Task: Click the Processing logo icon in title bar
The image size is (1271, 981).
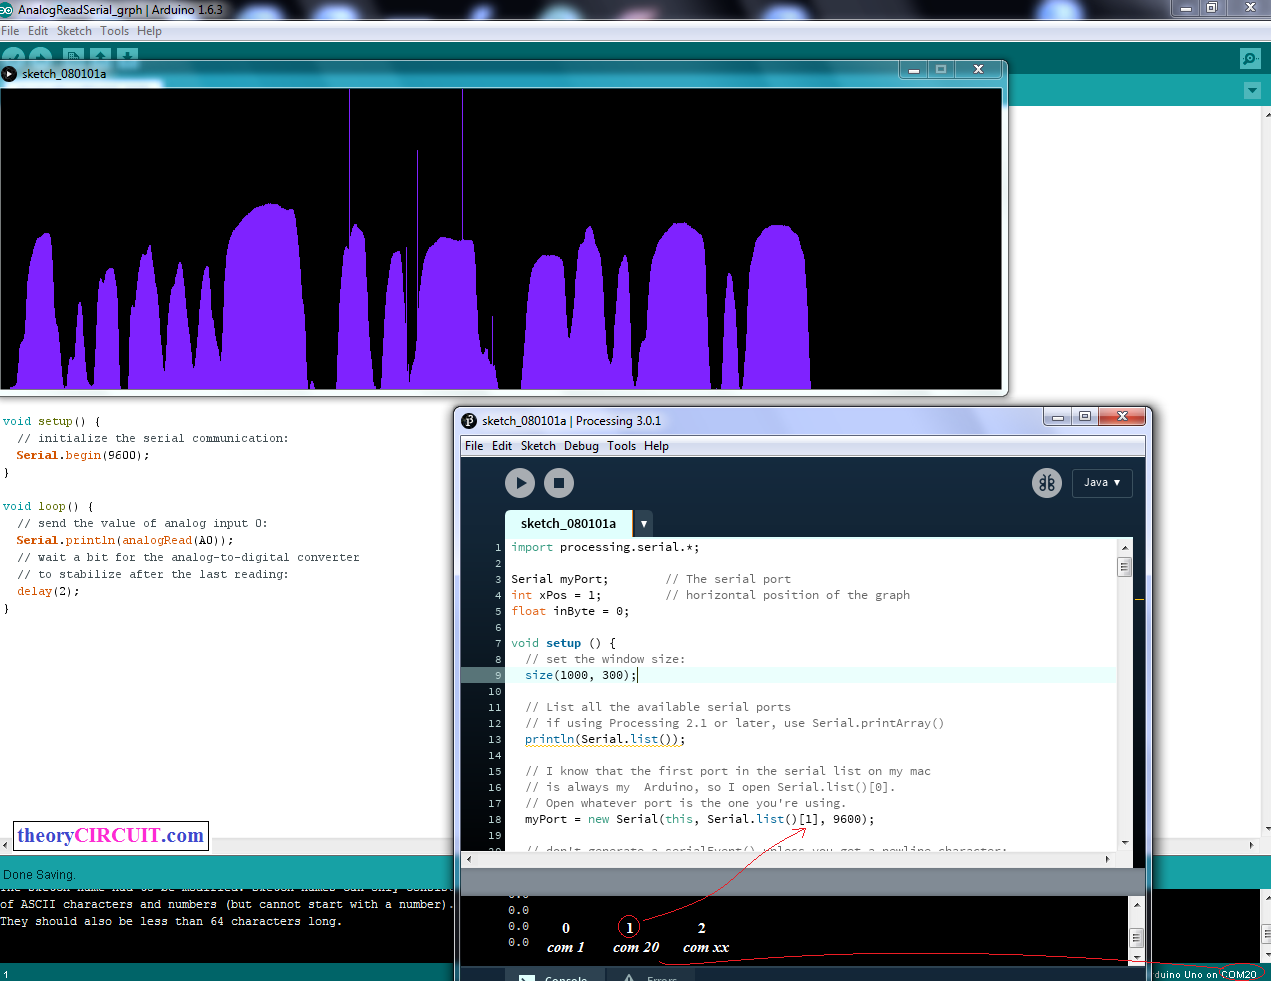Action: tap(469, 421)
